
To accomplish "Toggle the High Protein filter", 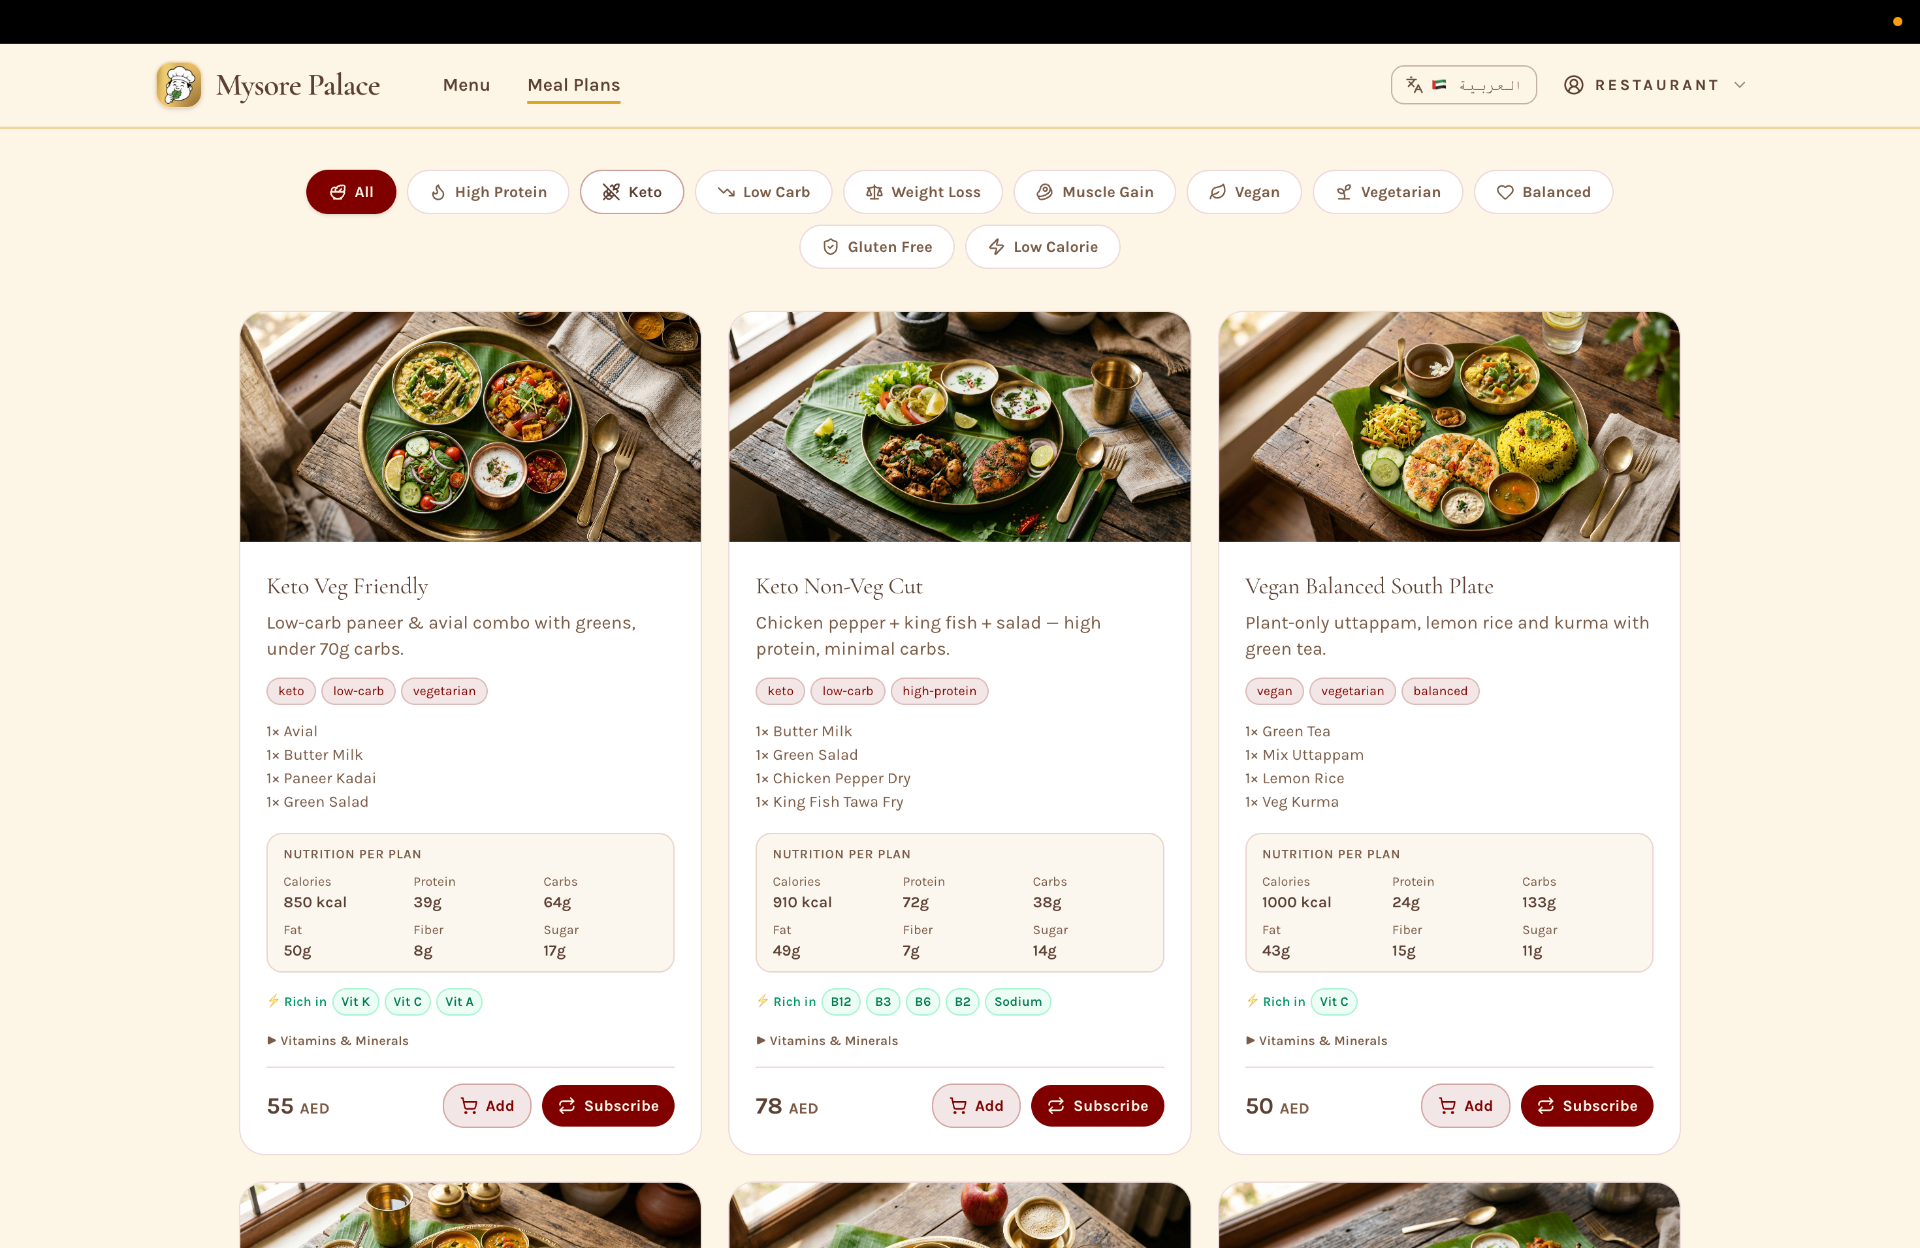I will [x=488, y=192].
